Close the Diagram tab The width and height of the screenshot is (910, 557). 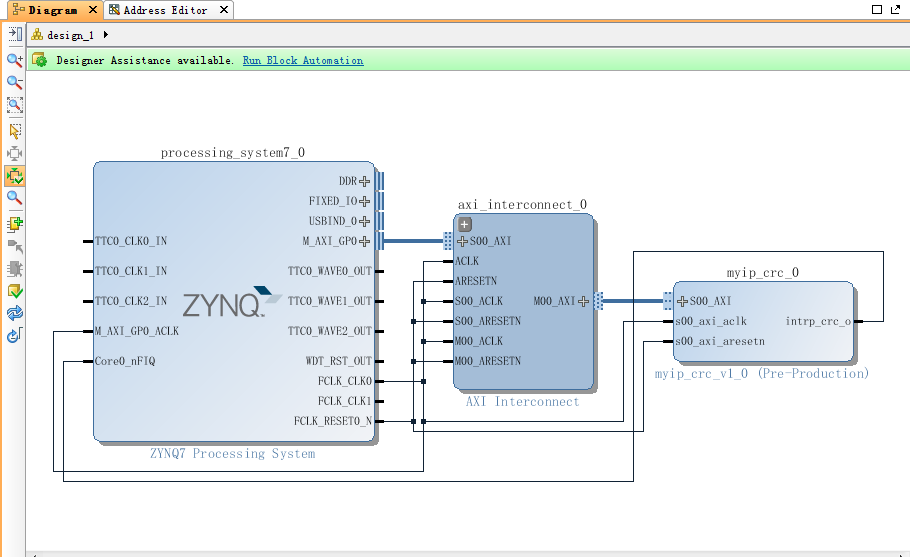92,10
